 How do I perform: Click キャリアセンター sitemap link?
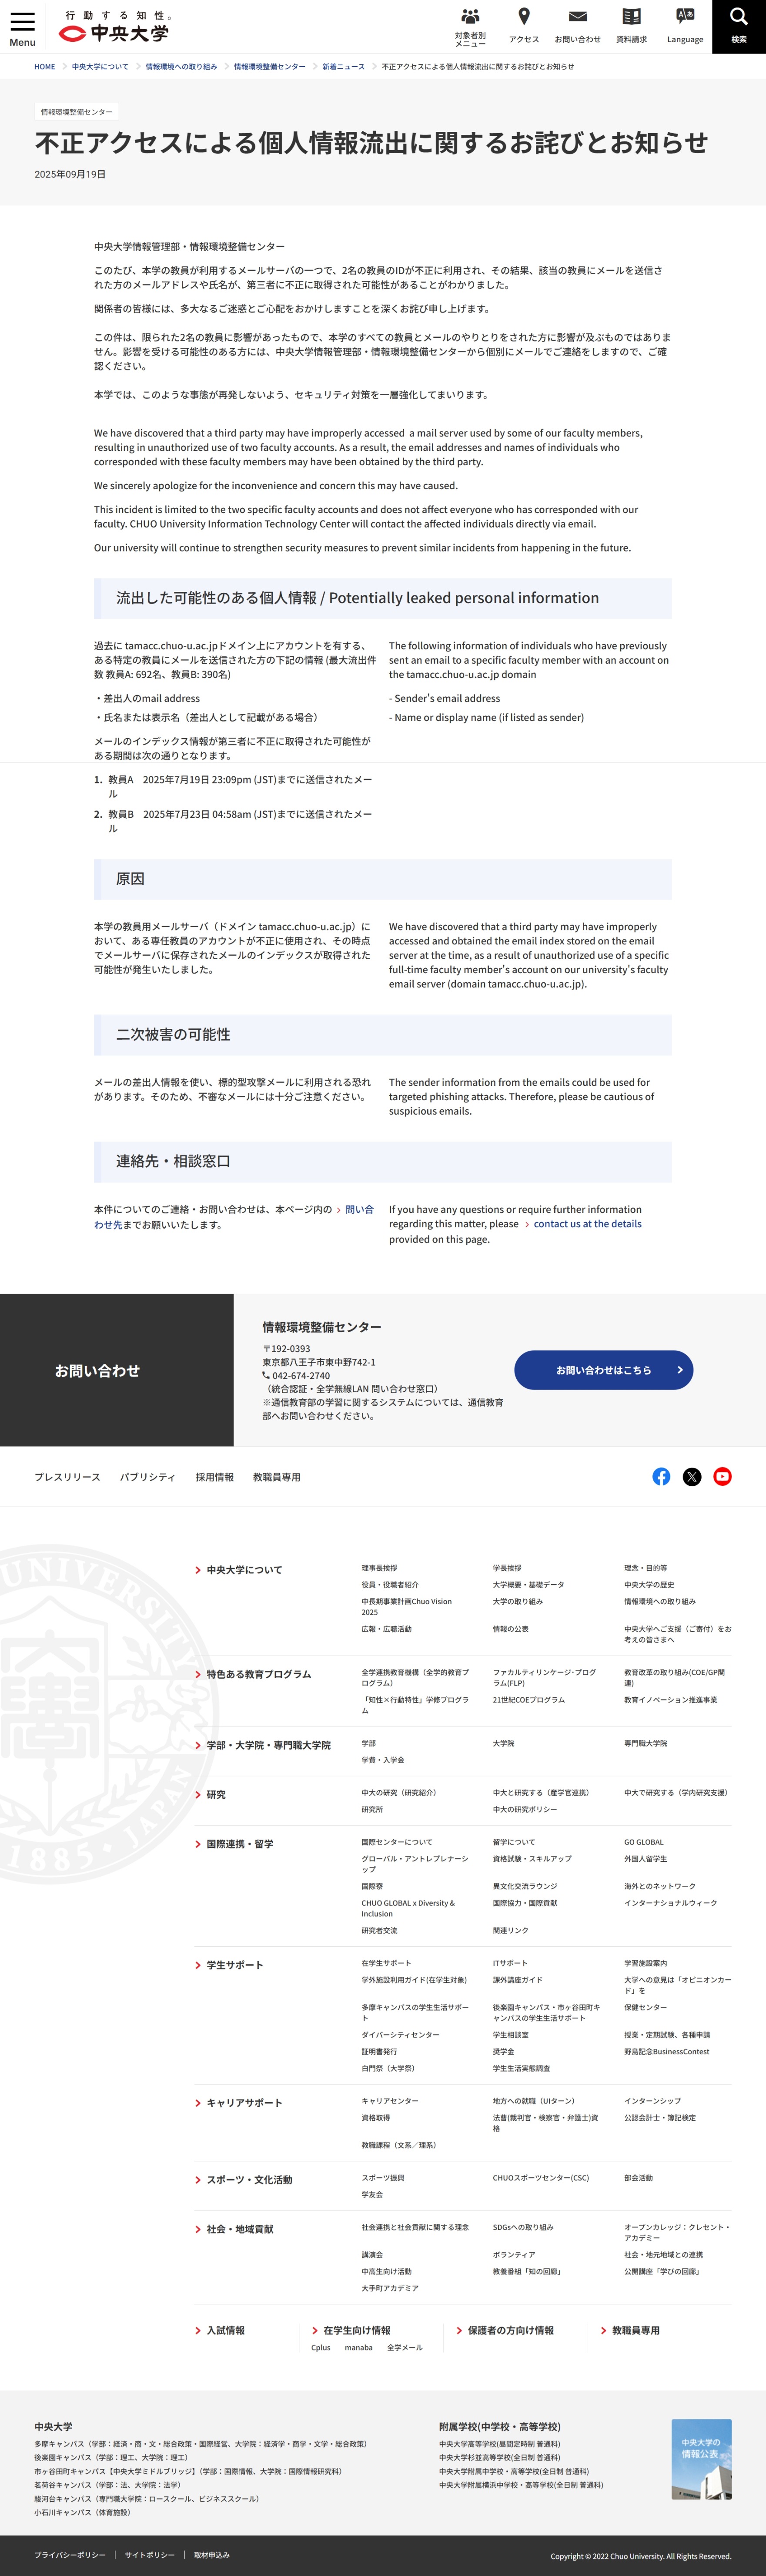pos(390,2101)
